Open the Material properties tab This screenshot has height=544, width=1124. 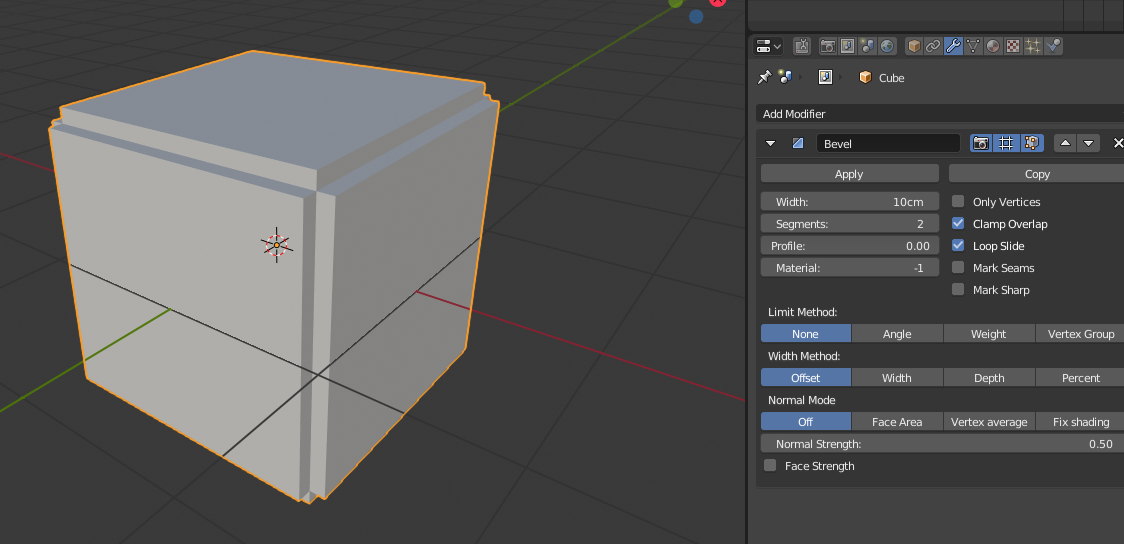tap(993, 47)
